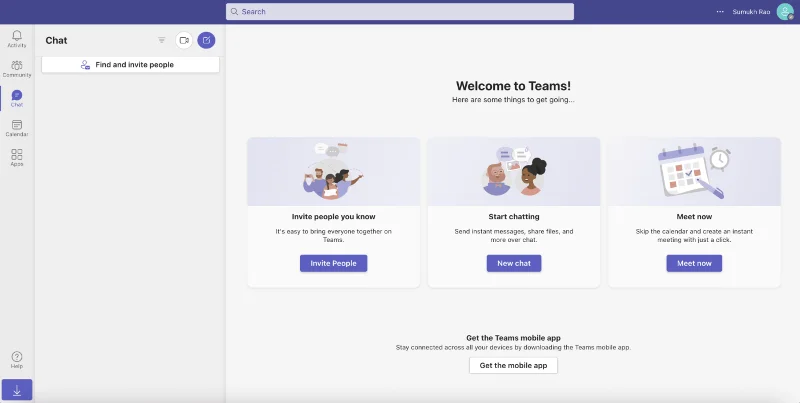Click the Invite People button

pyautogui.click(x=333, y=263)
